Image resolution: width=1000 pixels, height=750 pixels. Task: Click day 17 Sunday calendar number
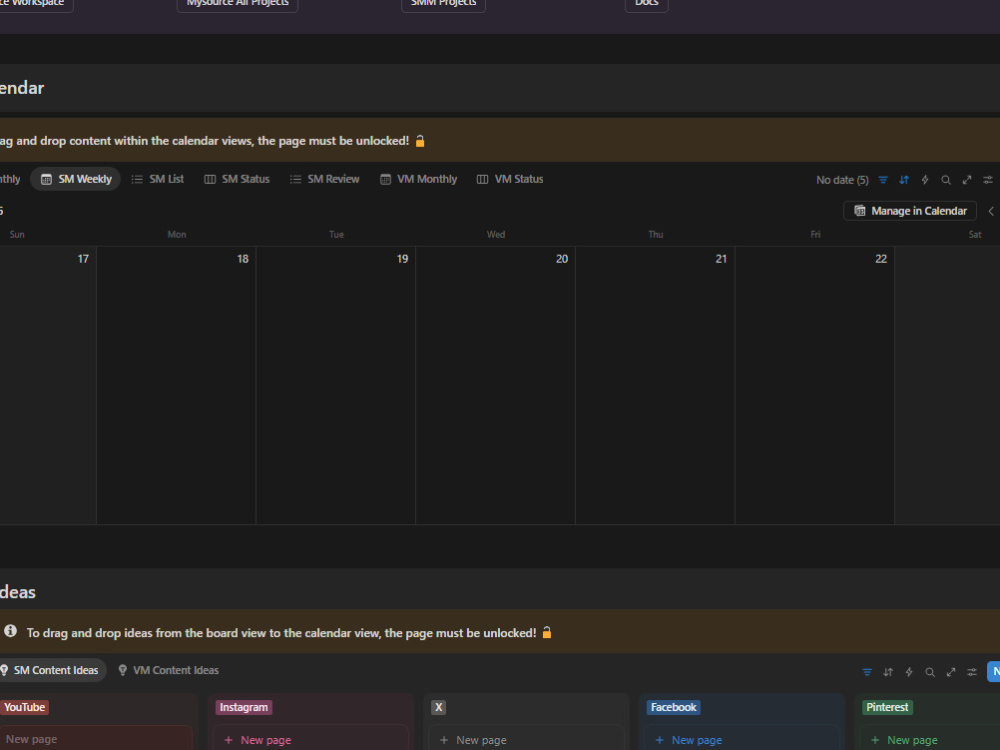point(83,259)
